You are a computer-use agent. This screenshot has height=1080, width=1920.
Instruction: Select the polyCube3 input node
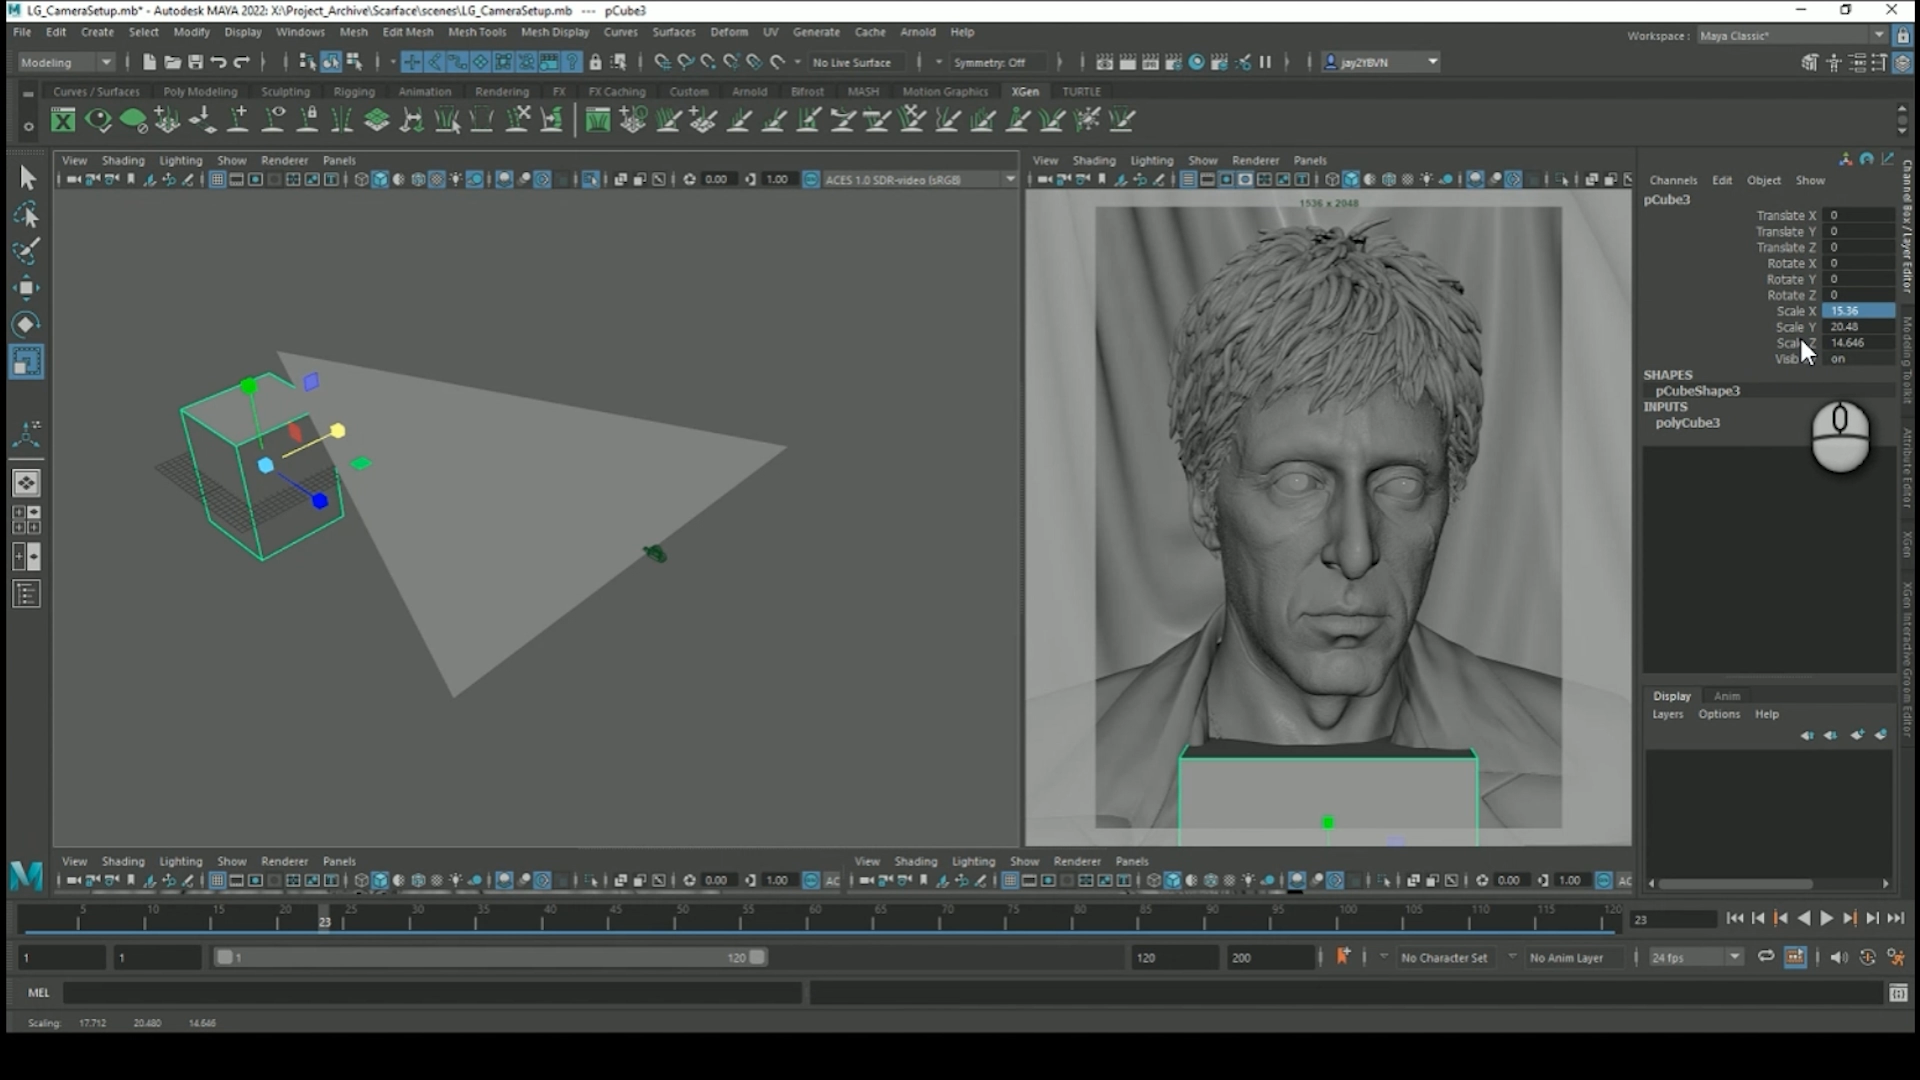(1687, 422)
